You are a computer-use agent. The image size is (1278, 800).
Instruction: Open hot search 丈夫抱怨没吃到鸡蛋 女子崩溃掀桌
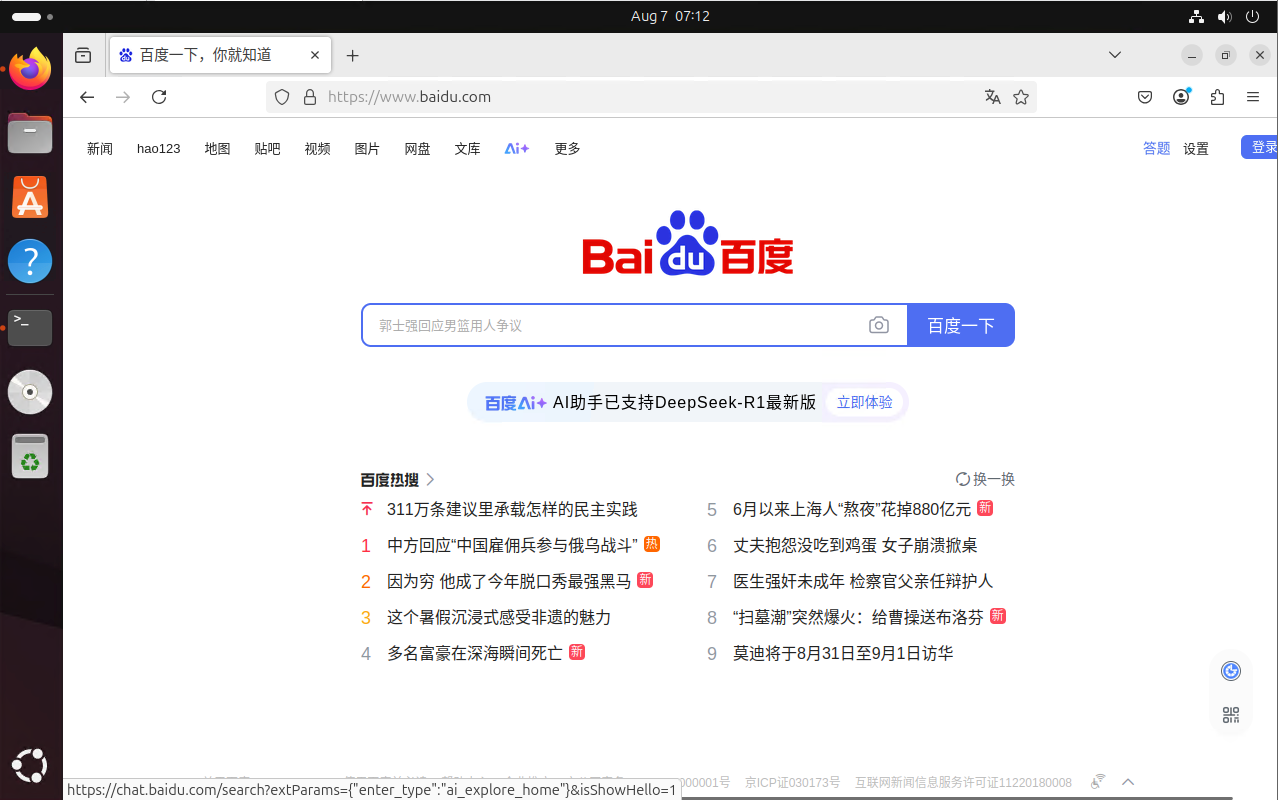coord(856,545)
